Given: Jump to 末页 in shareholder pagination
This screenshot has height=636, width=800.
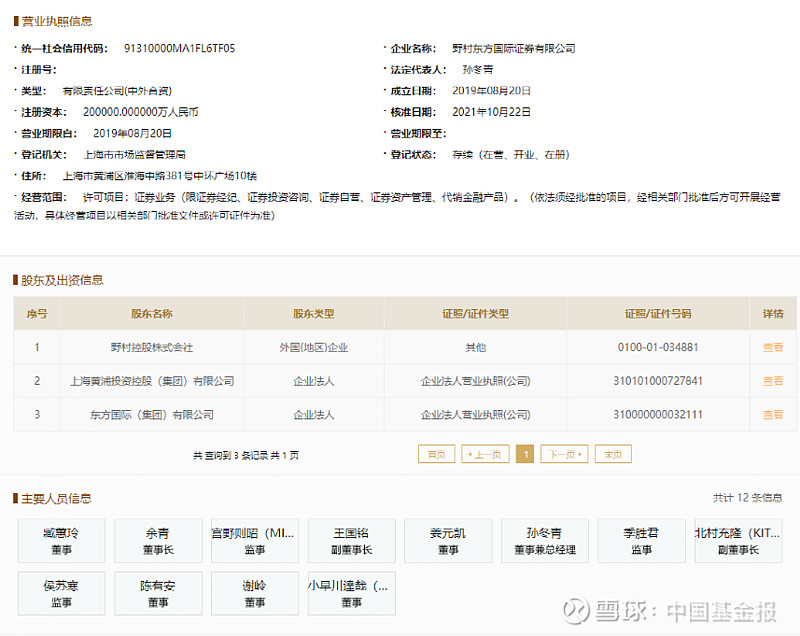Looking at the screenshot, I should [613, 454].
